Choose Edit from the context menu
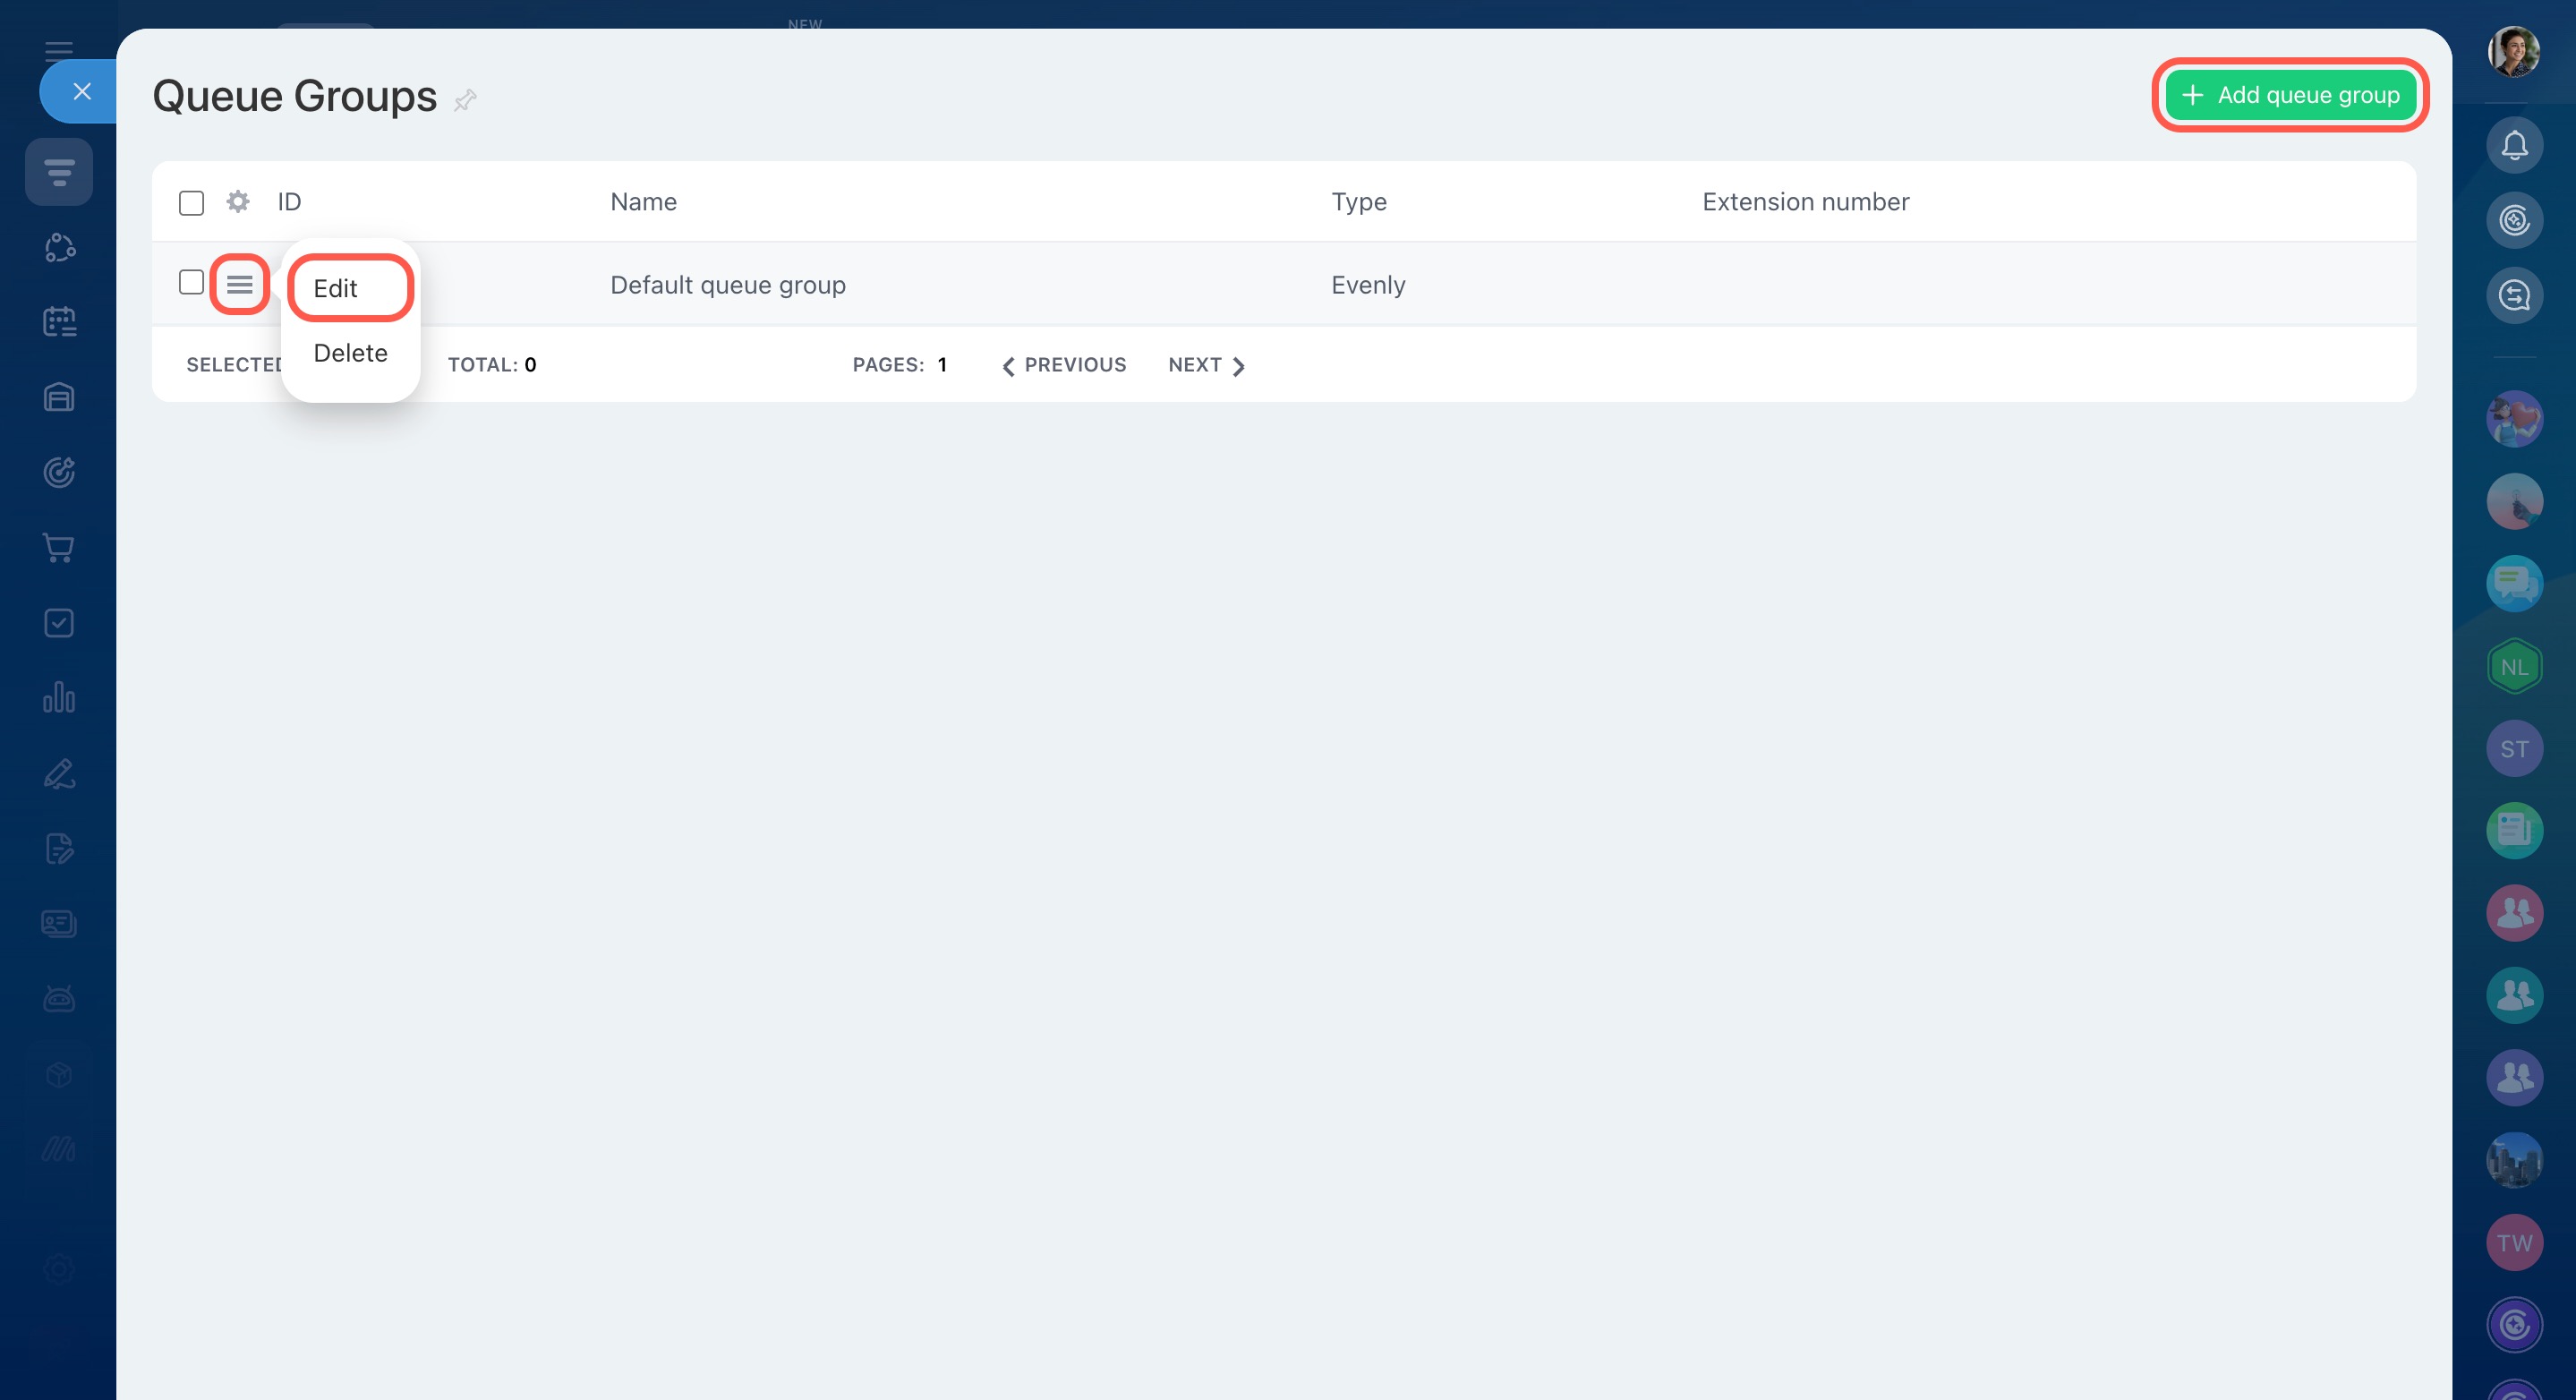This screenshot has width=2576, height=1400. pyautogui.click(x=336, y=289)
